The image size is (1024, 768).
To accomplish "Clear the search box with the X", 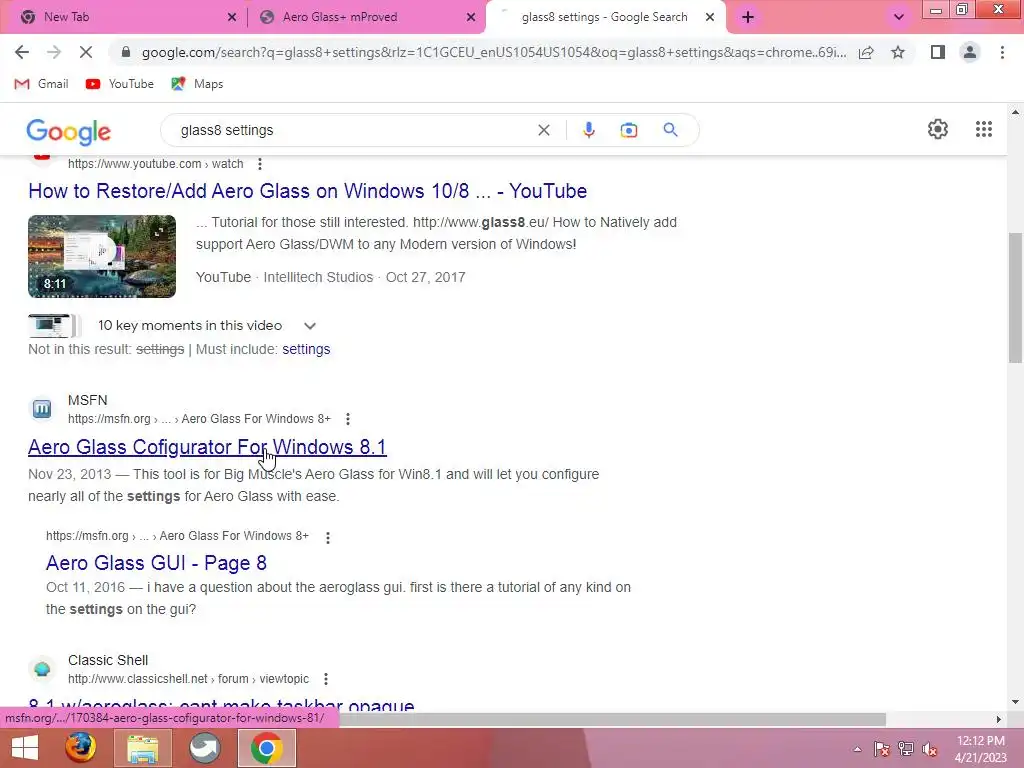I will coord(543,130).
